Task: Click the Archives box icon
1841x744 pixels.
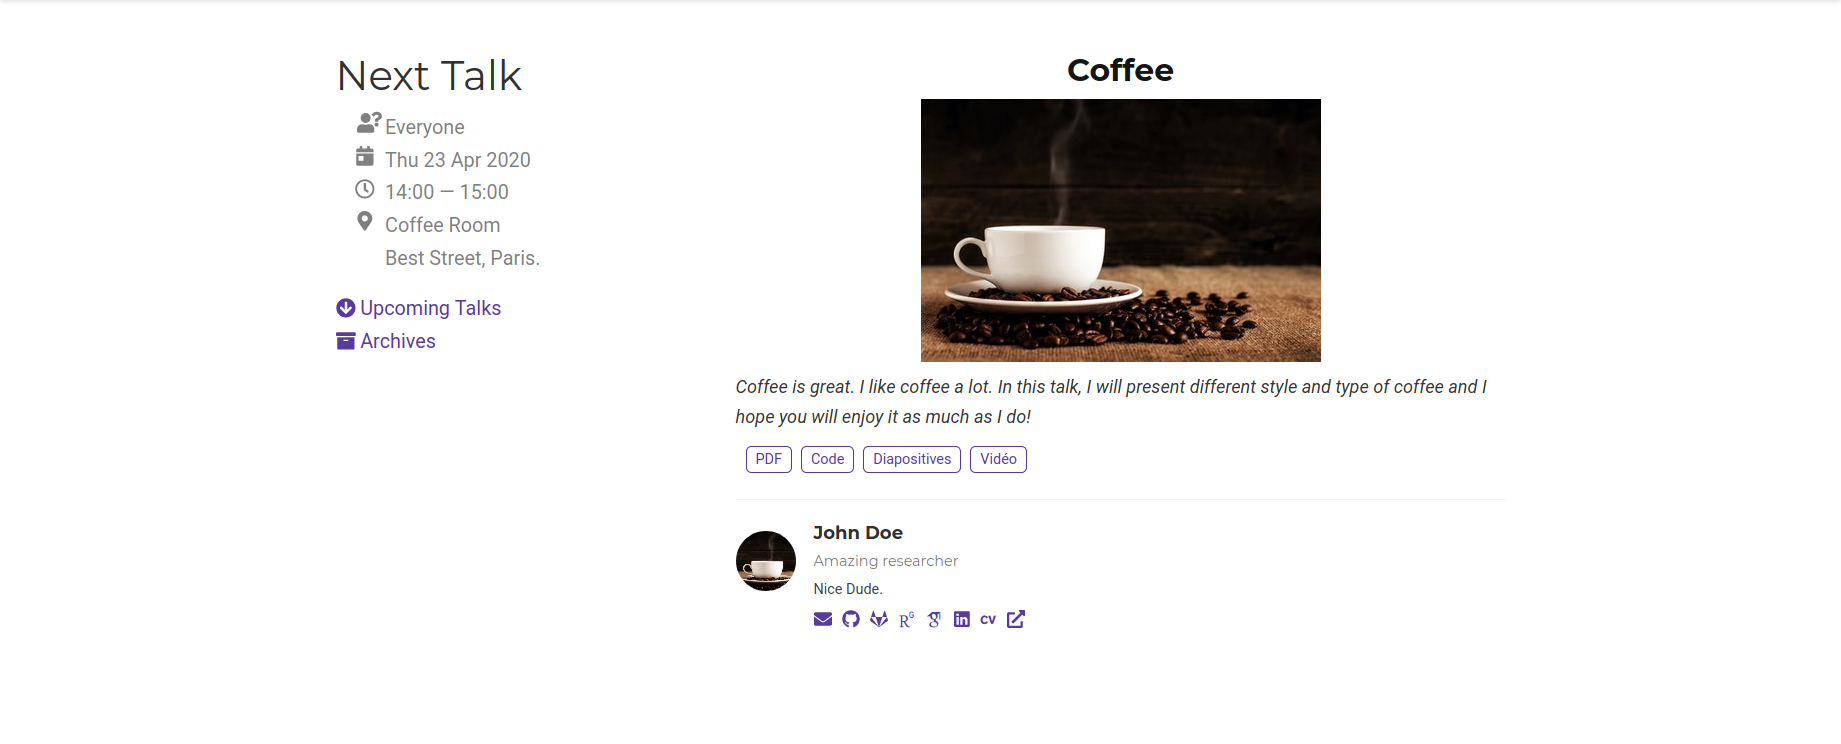Action: click(346, 341)
